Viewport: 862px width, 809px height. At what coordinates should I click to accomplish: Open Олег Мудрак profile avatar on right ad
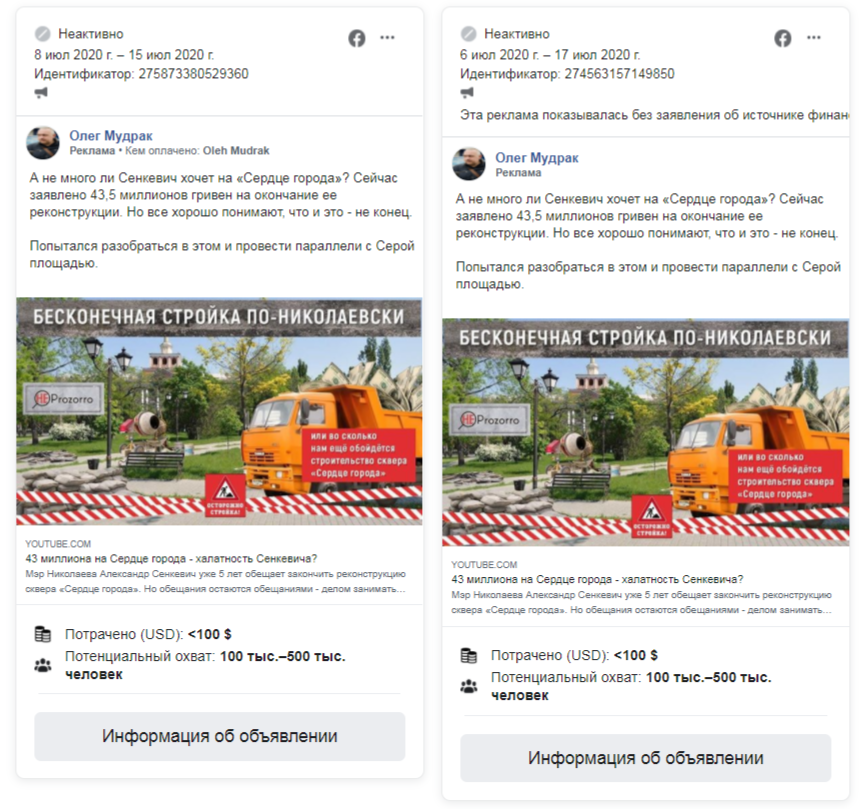coord(469,164)
